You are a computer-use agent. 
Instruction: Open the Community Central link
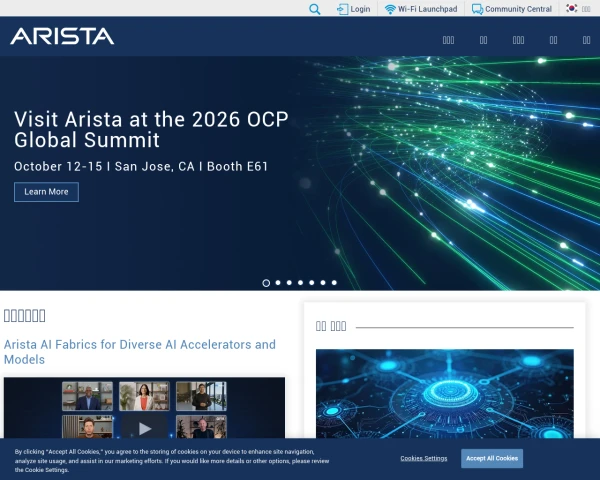518,9
